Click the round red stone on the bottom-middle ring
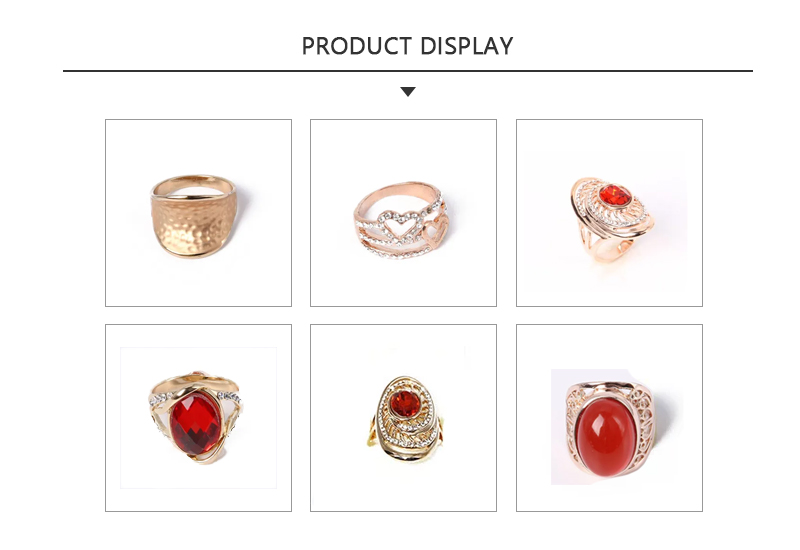 click(405, 404)
